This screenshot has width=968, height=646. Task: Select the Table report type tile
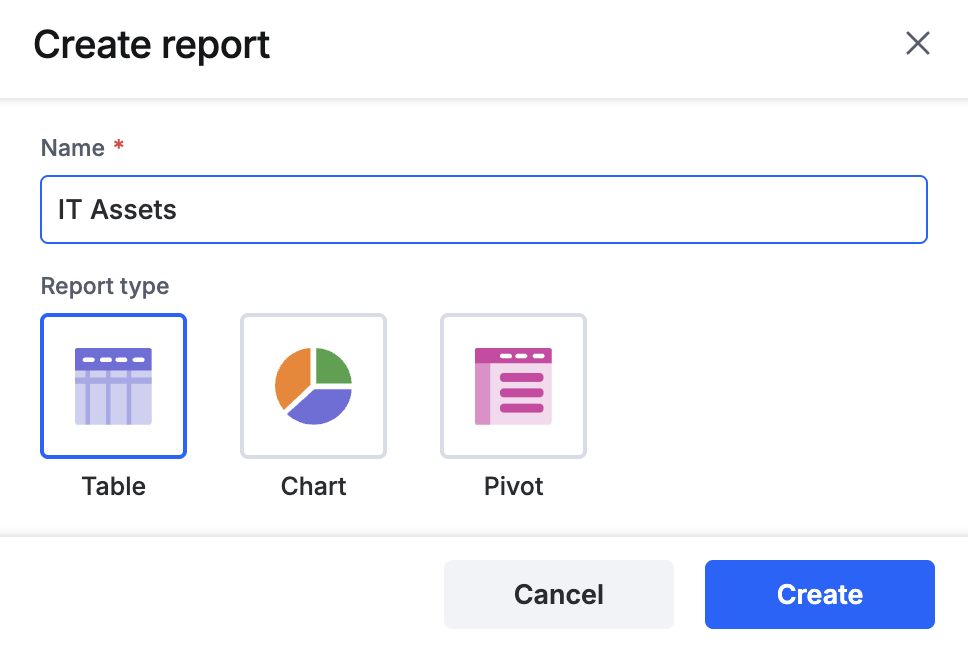click(114, 386)
